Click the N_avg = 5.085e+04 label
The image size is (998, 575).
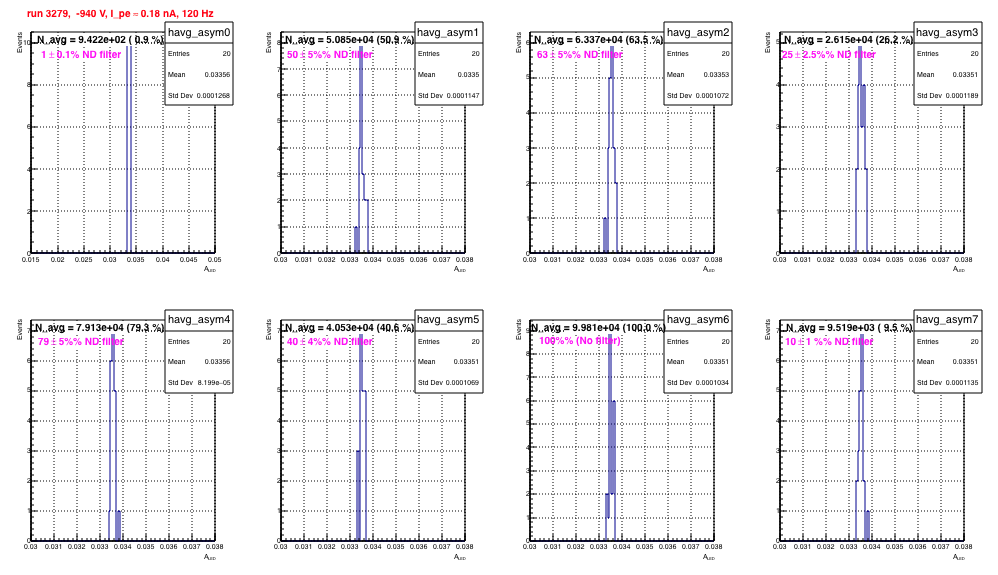pyautogui.click(x=349, y=40)
